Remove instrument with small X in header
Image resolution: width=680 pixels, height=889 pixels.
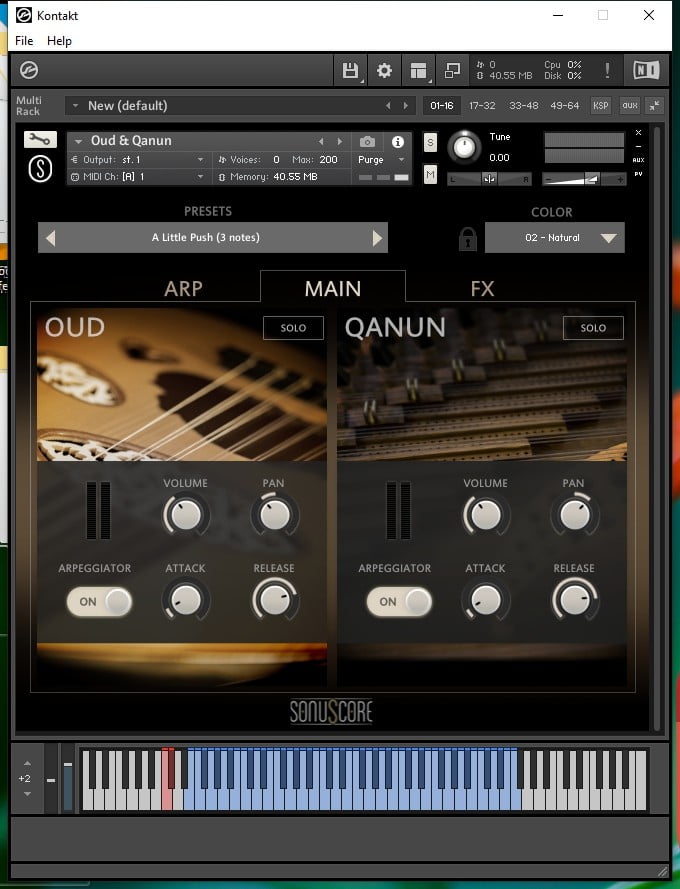pos(639,133)
